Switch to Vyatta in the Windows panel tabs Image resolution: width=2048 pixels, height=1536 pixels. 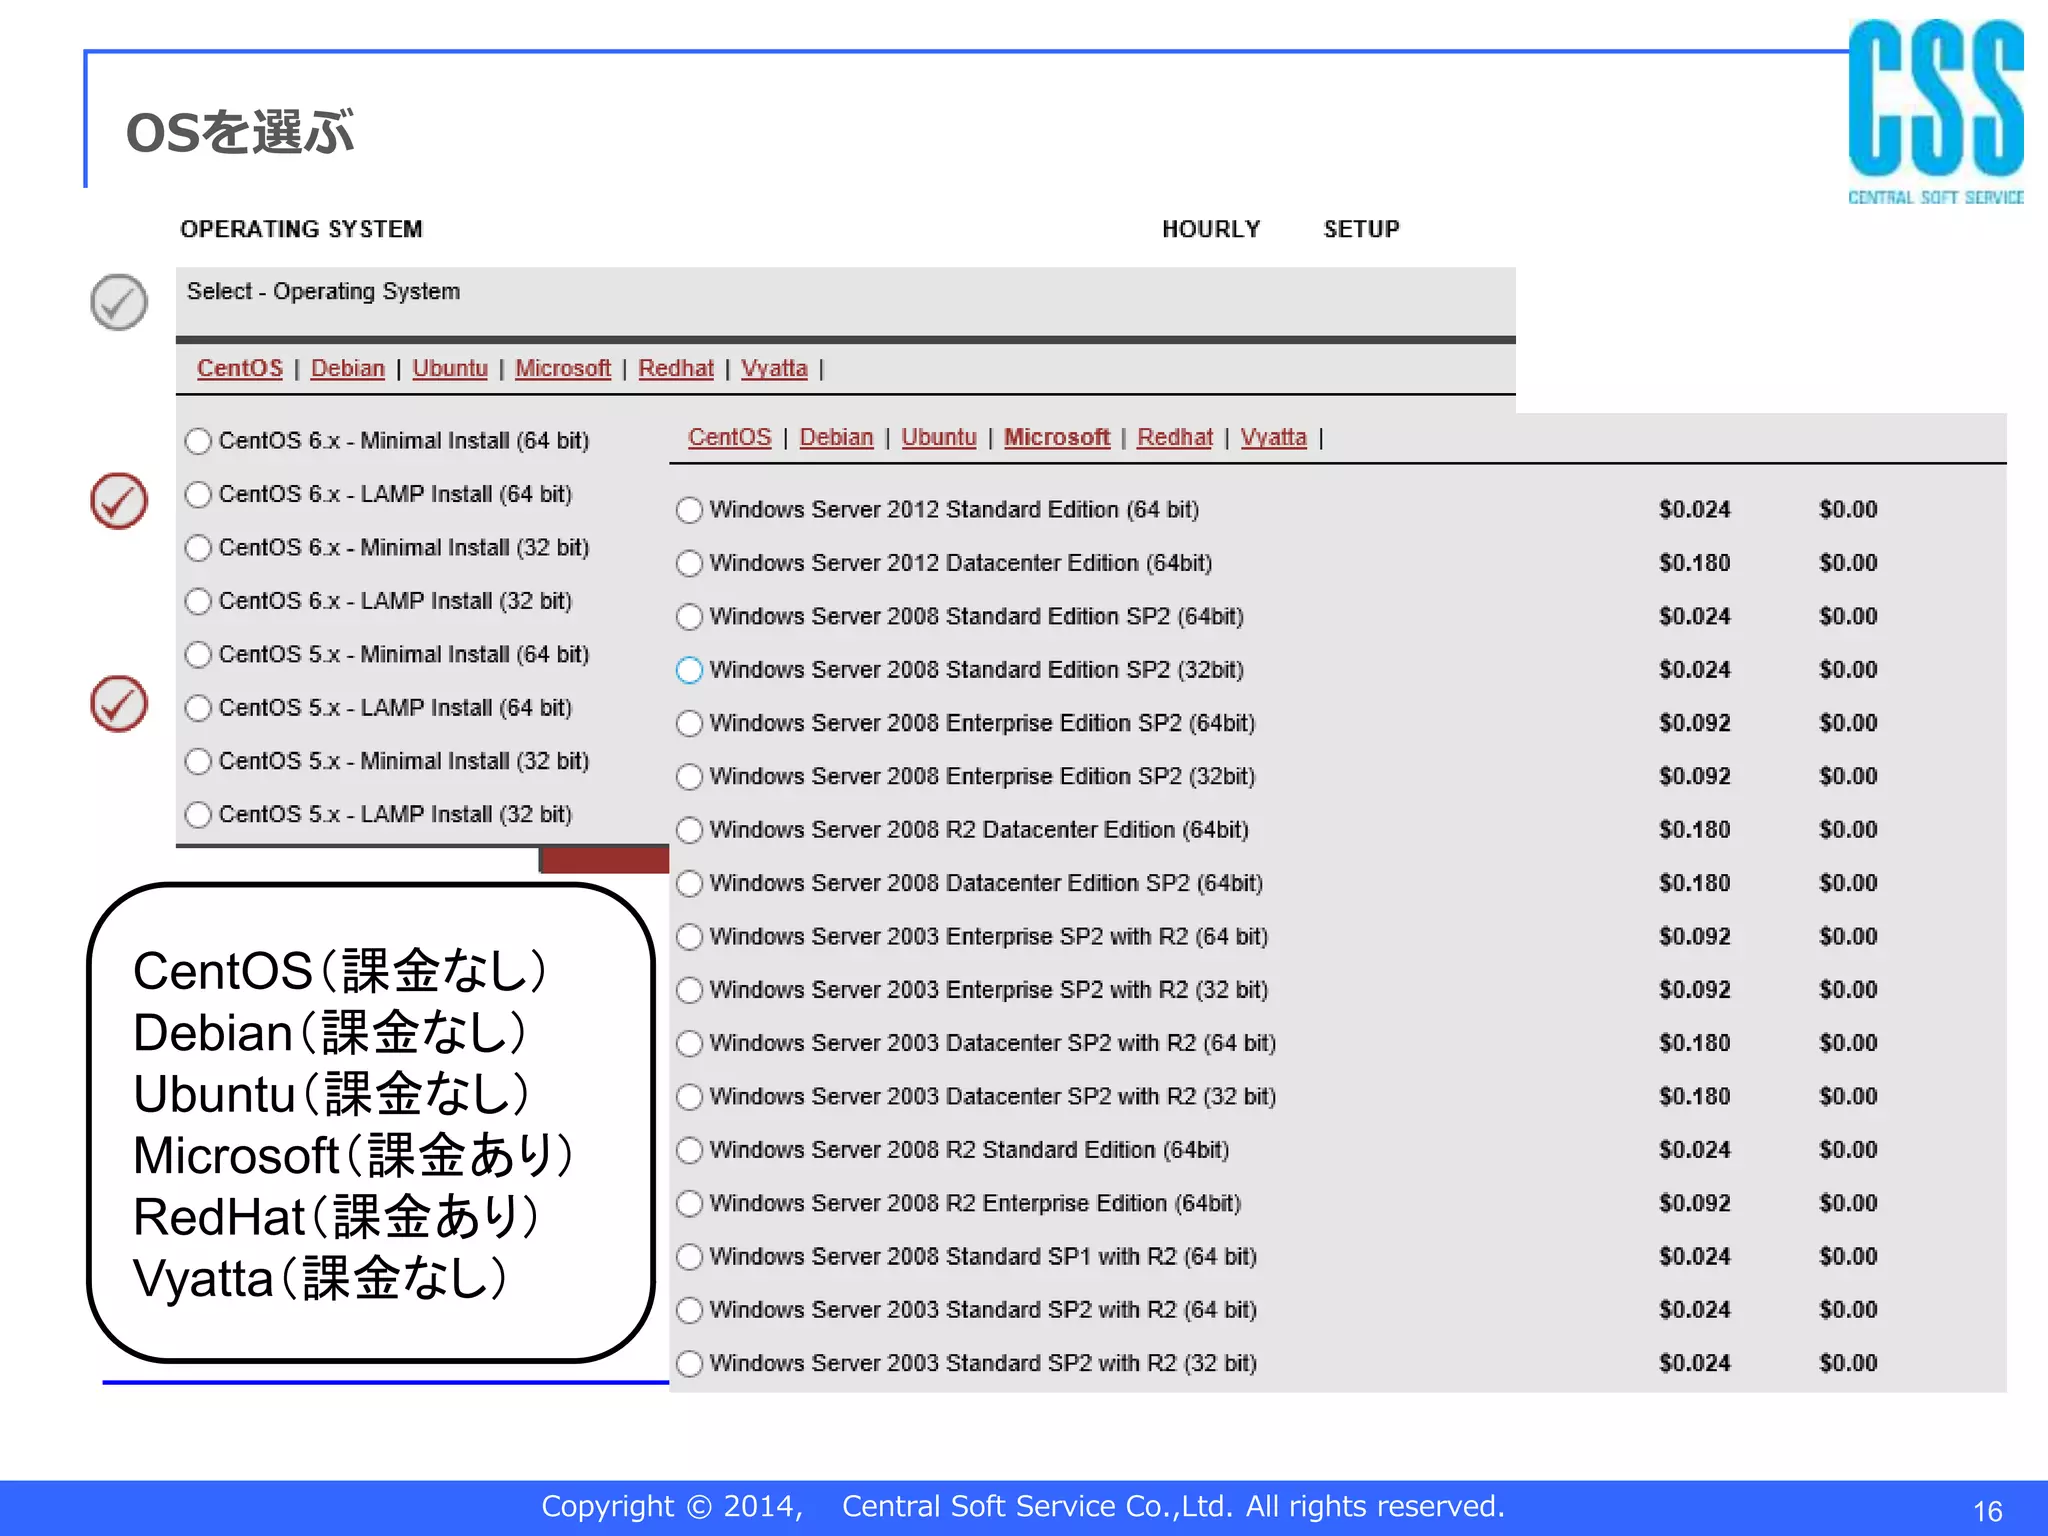pos(1274,437)
